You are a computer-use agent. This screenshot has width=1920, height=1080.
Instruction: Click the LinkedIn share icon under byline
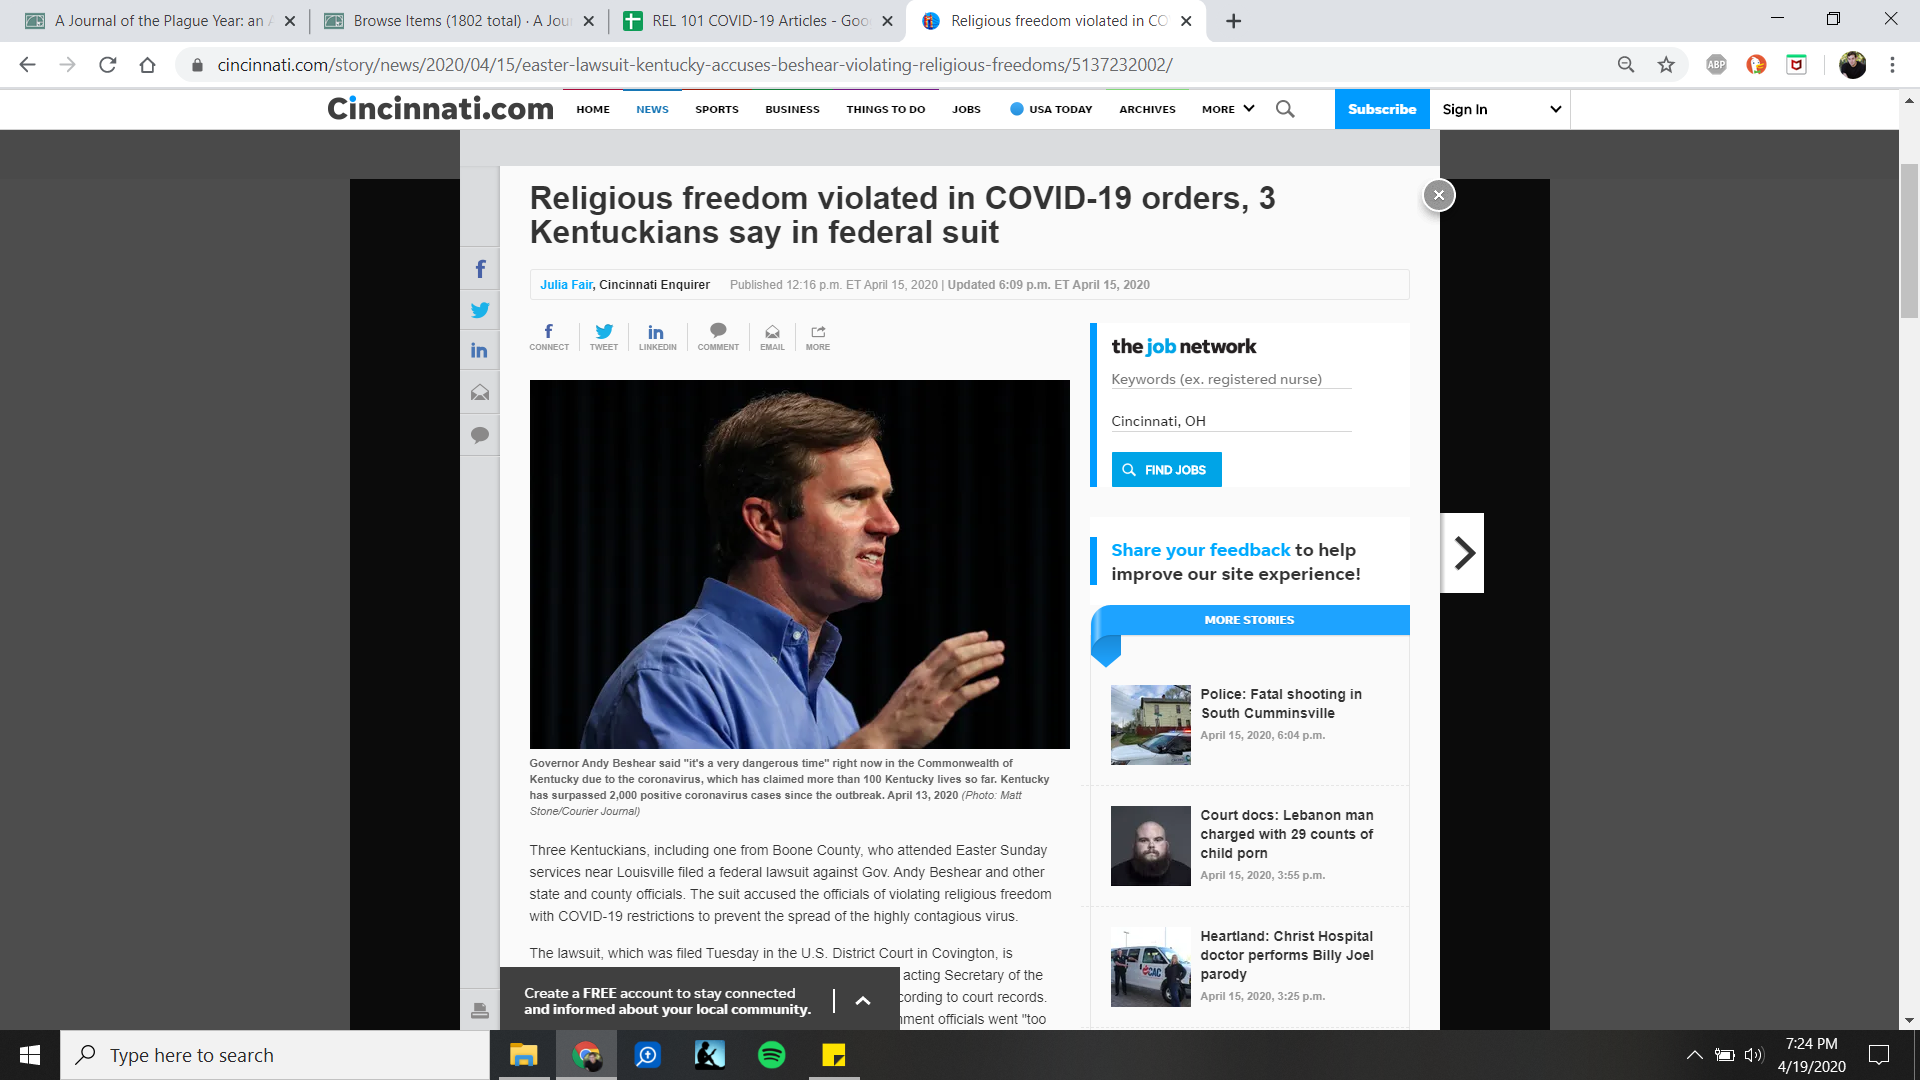point(657,336)
